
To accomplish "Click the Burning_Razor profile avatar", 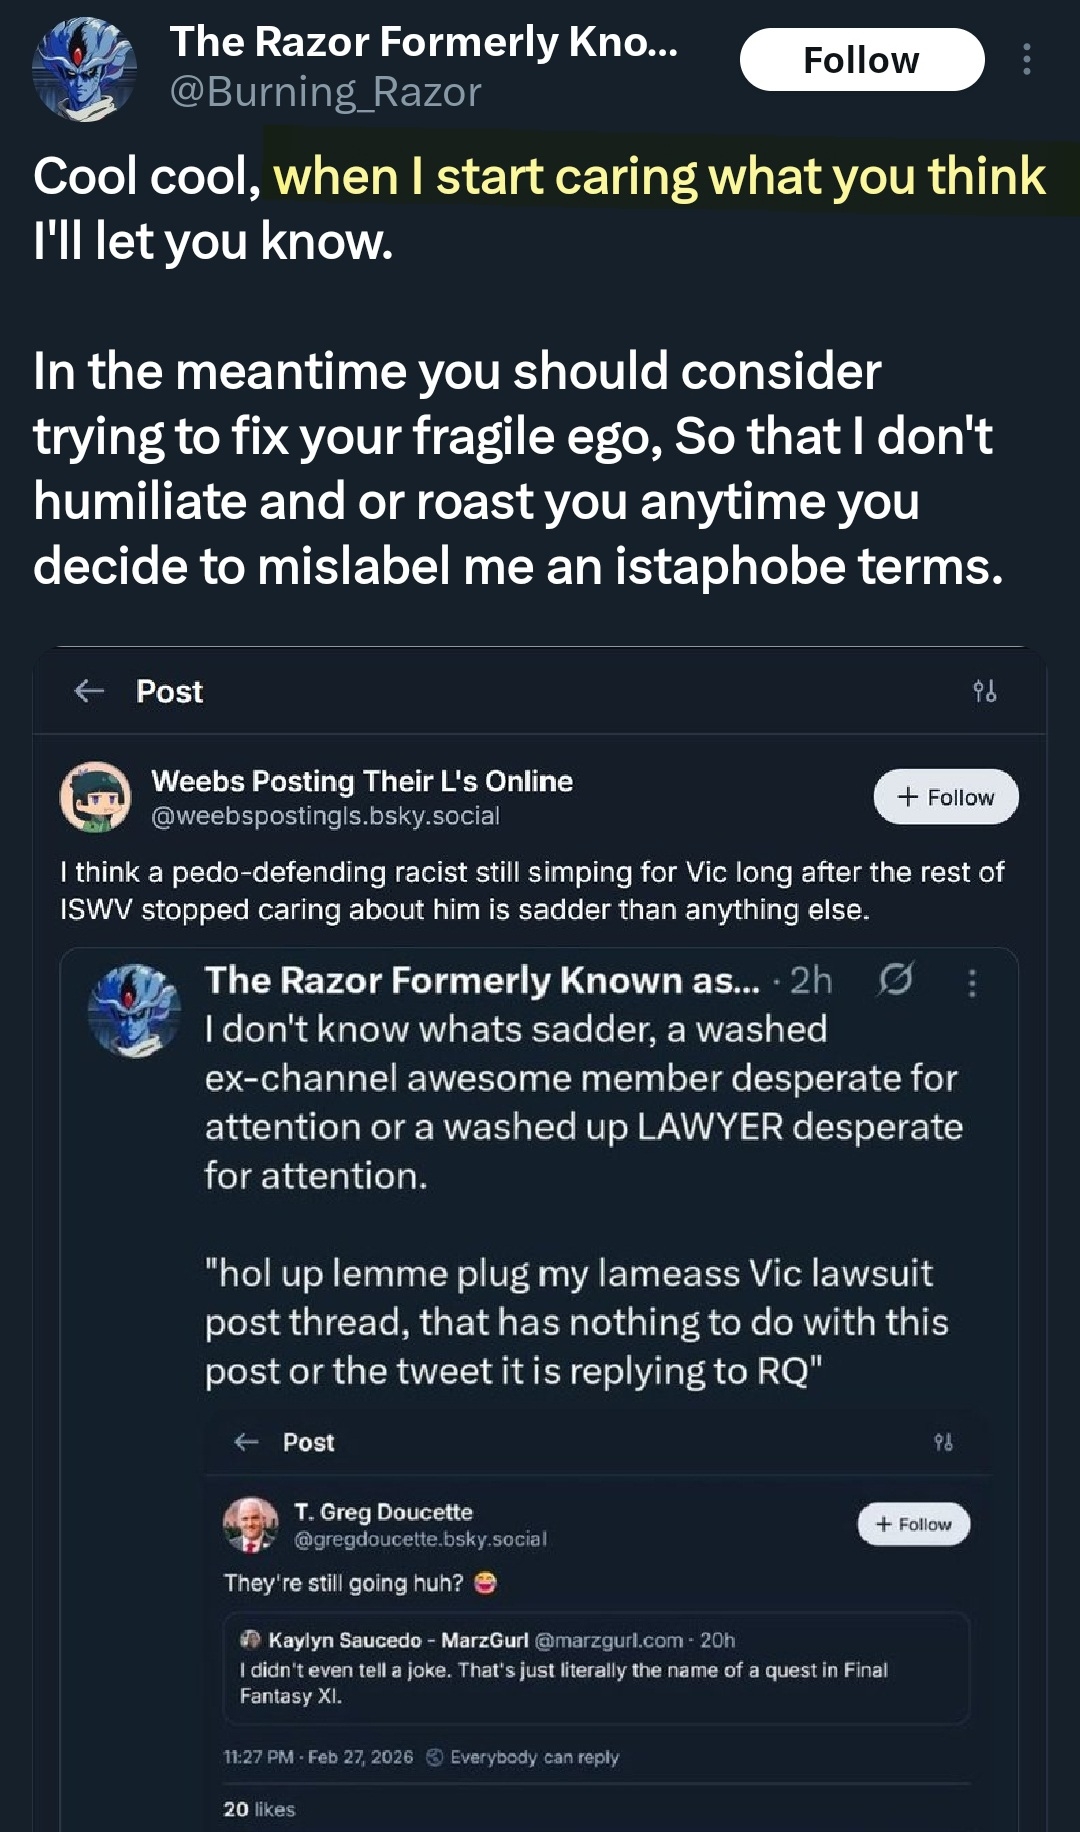I will (84, 69).
